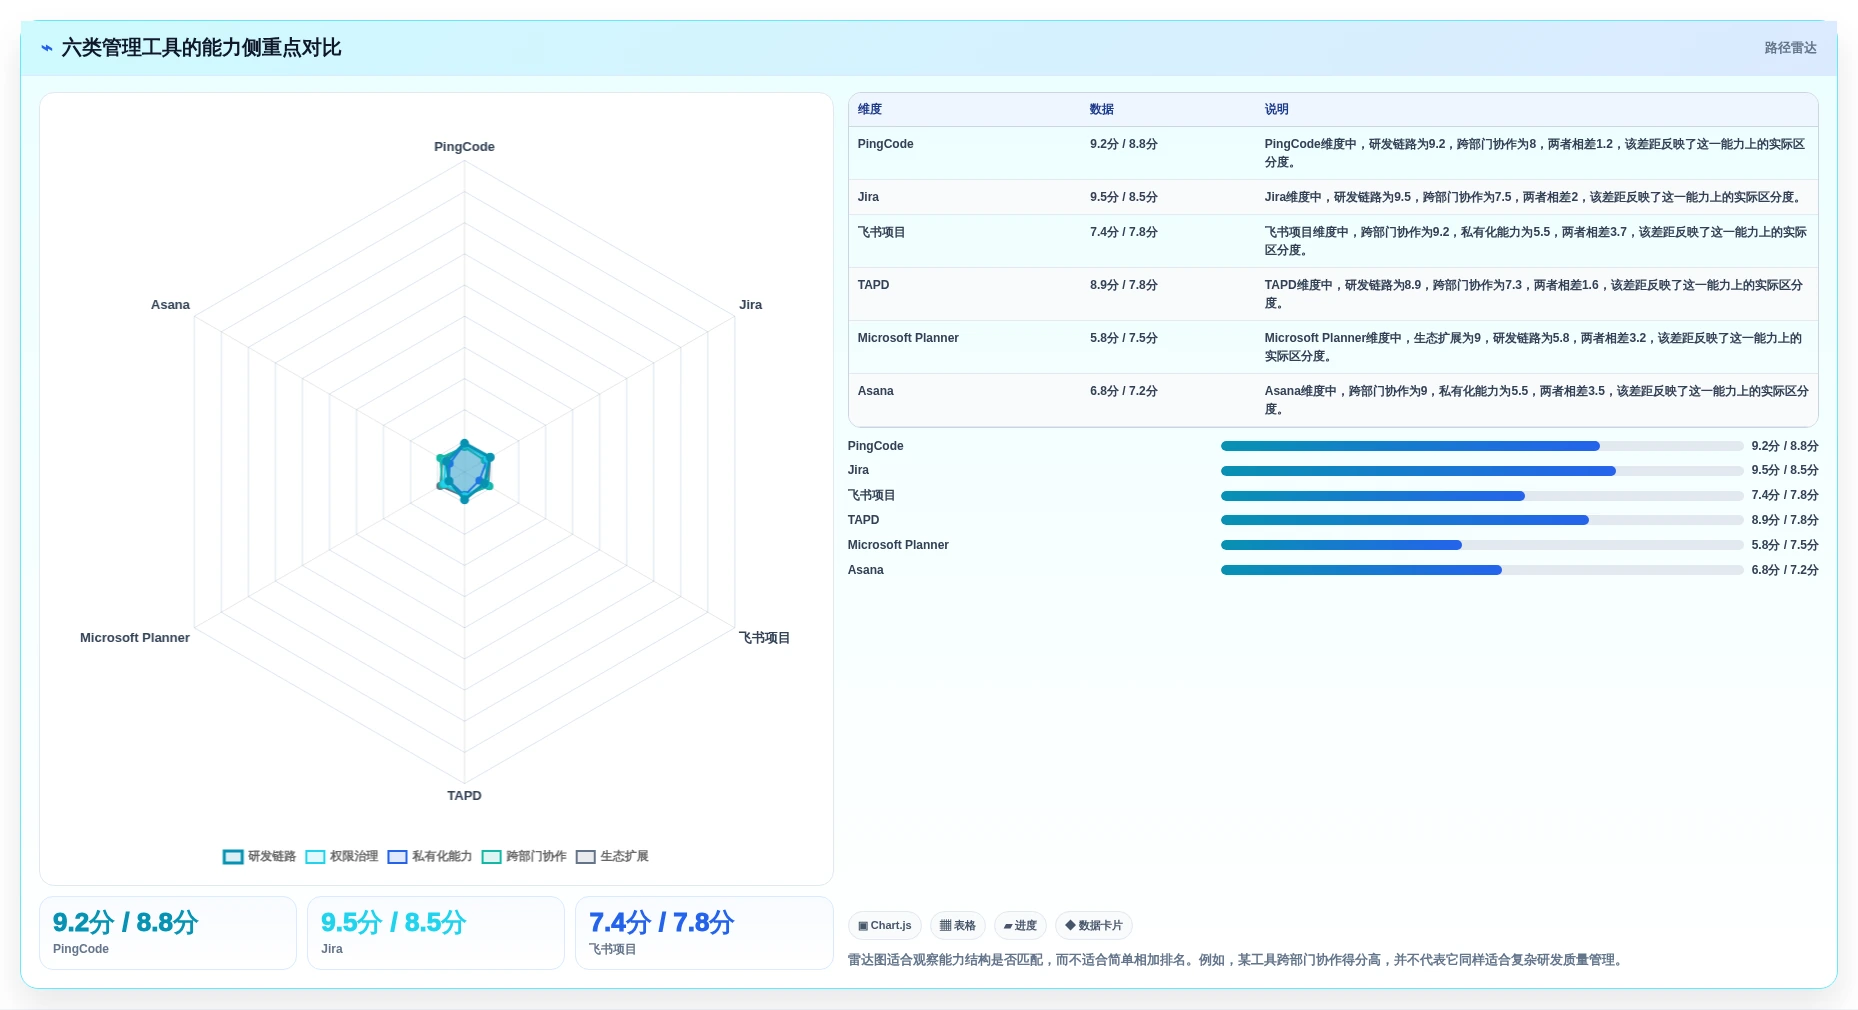Screen dimensions: 1858x1010
Task: Click the 飞书项目 progress bar
Action: click(1482, 496)
